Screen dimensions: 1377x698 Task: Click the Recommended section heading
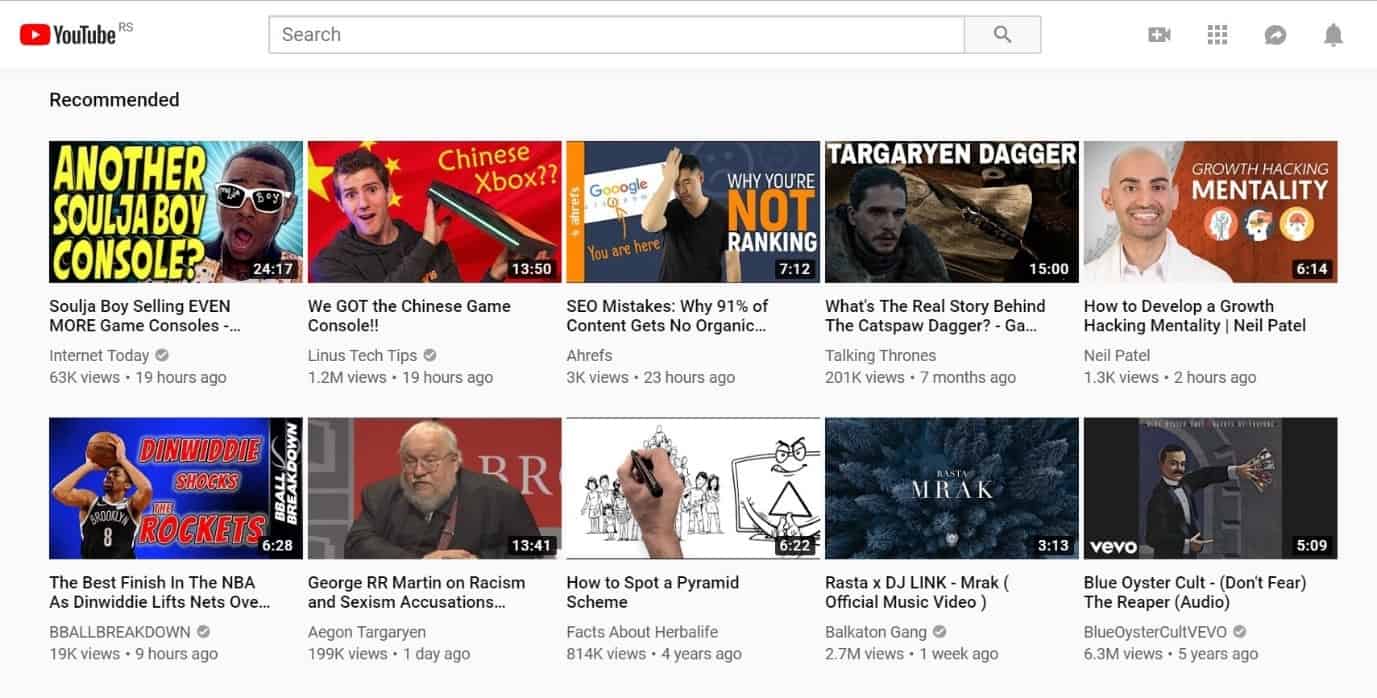click(114, 99)
